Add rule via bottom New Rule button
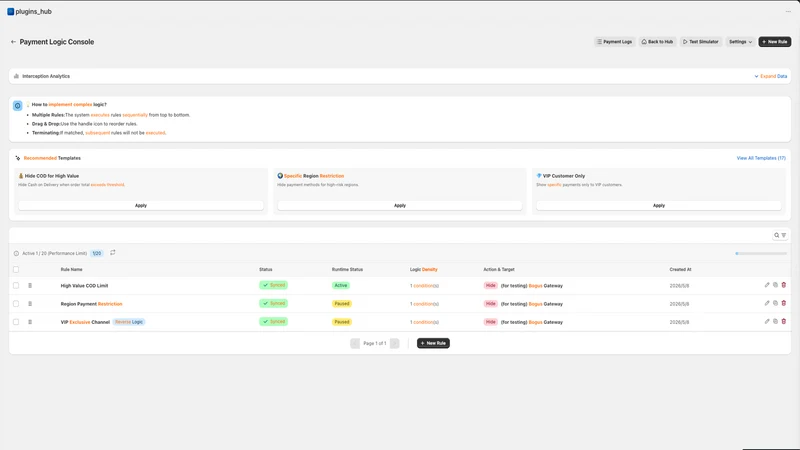 pos(433,343)
